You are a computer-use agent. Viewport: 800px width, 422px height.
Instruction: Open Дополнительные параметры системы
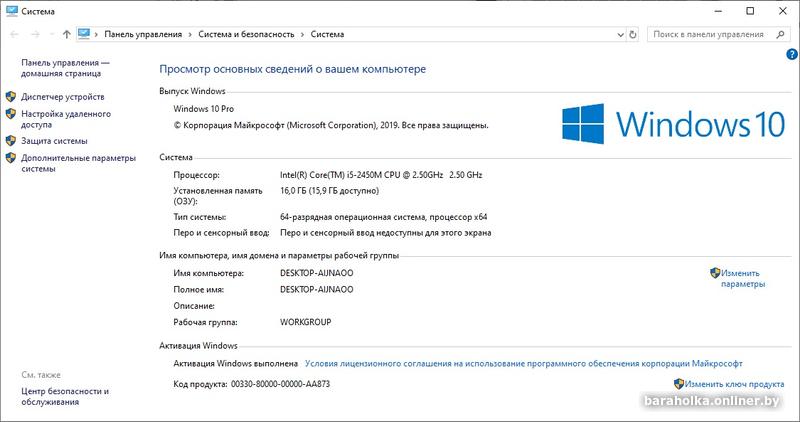point(79,163)
